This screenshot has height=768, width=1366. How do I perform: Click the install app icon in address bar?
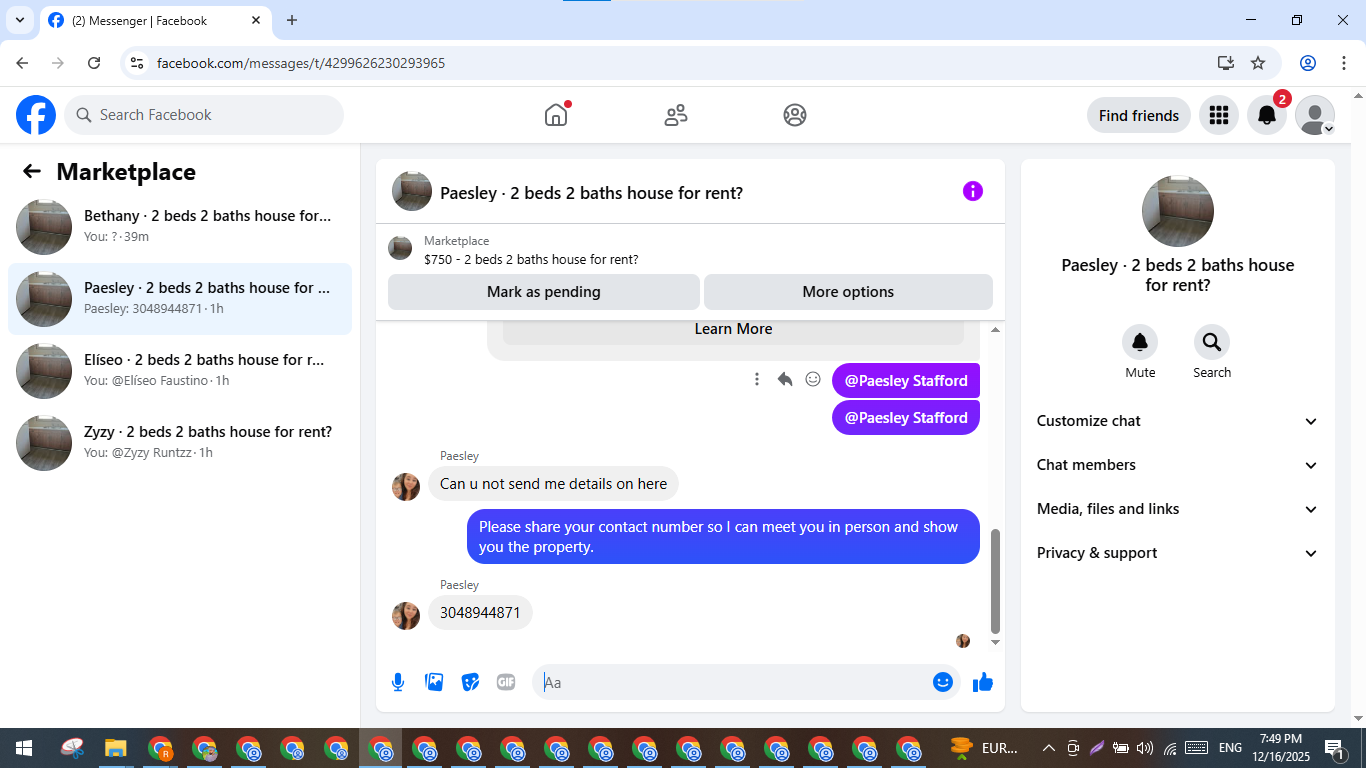1226,63
